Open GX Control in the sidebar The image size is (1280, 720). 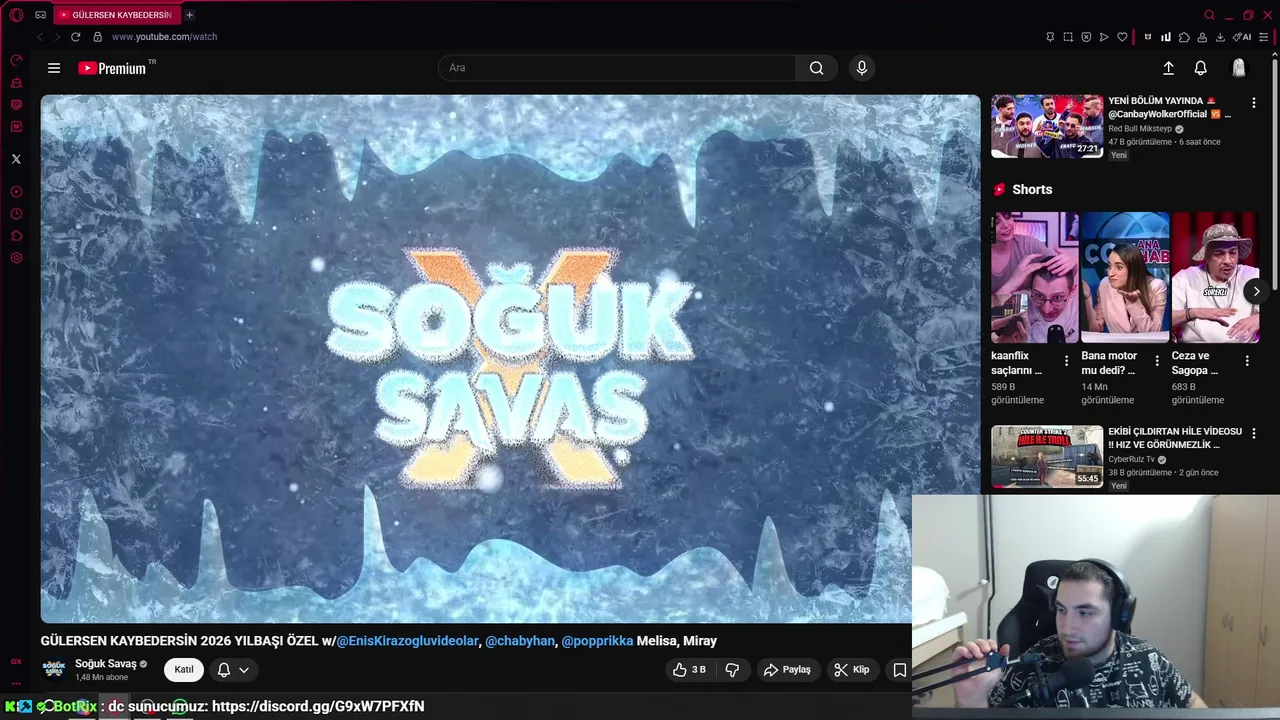coord(16,60)
